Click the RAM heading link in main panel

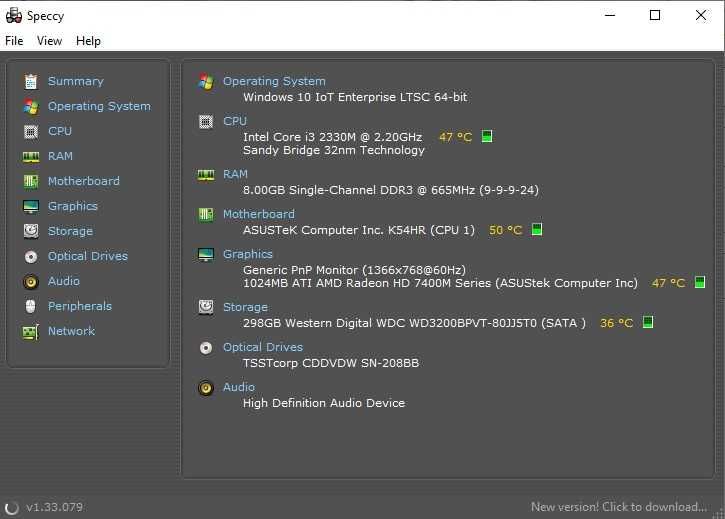[235, 174]
